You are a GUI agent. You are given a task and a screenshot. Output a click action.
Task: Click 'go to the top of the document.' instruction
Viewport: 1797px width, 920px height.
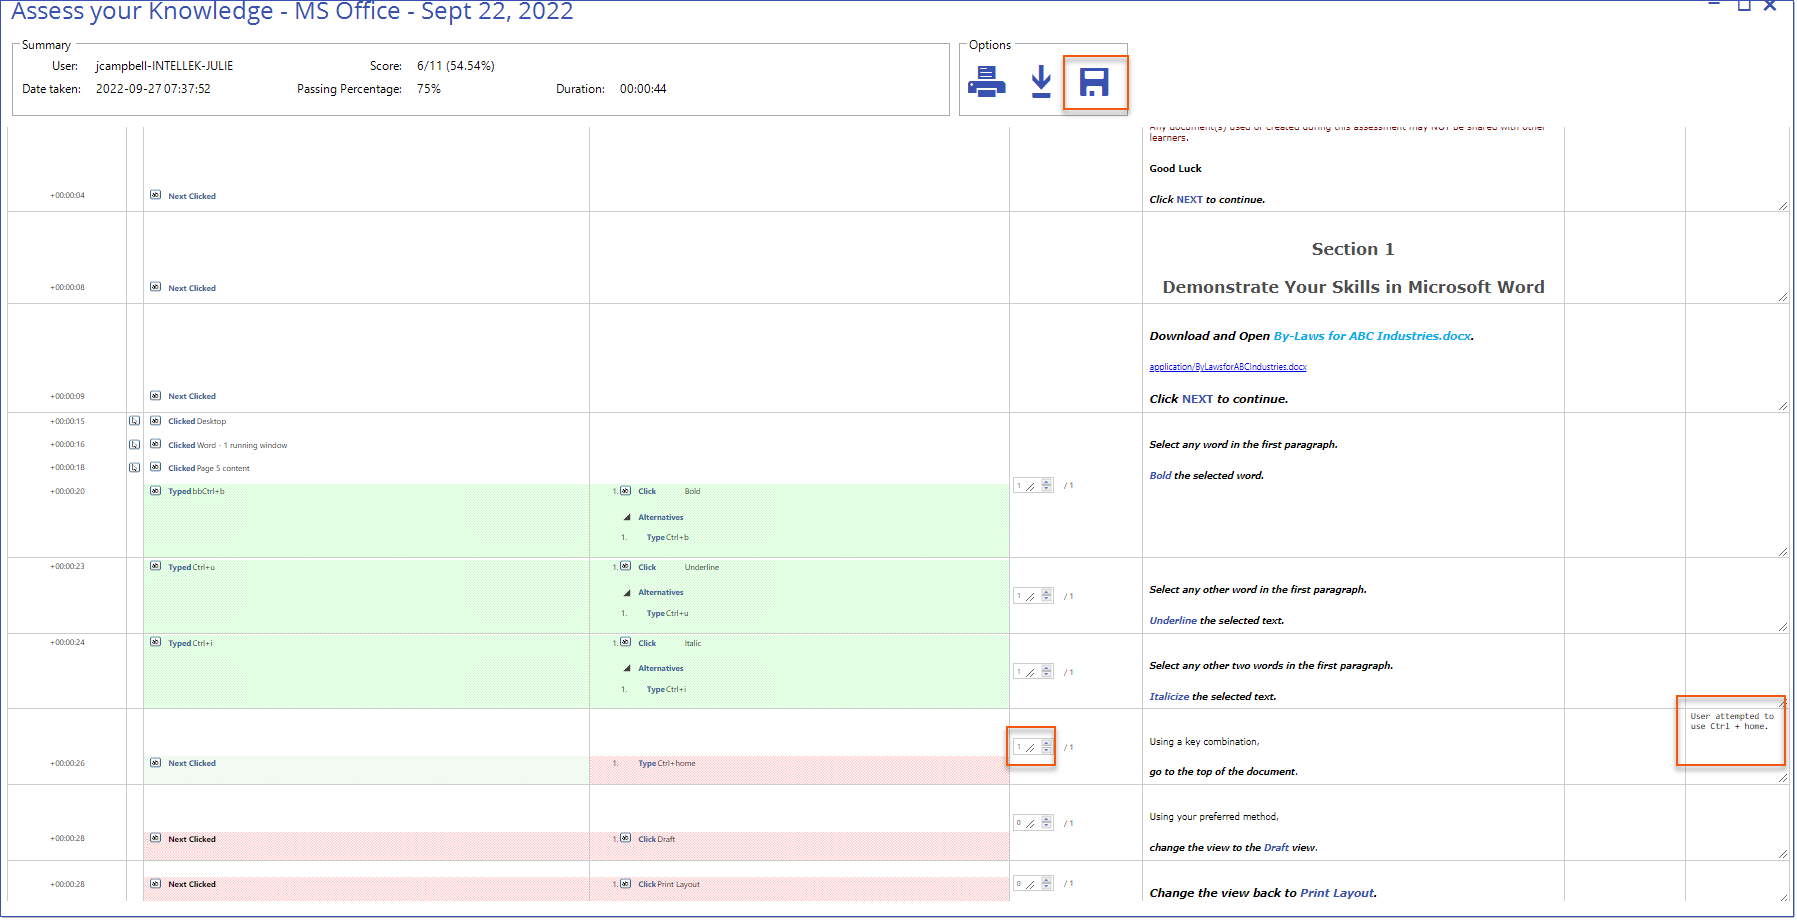click(1223, 772)
